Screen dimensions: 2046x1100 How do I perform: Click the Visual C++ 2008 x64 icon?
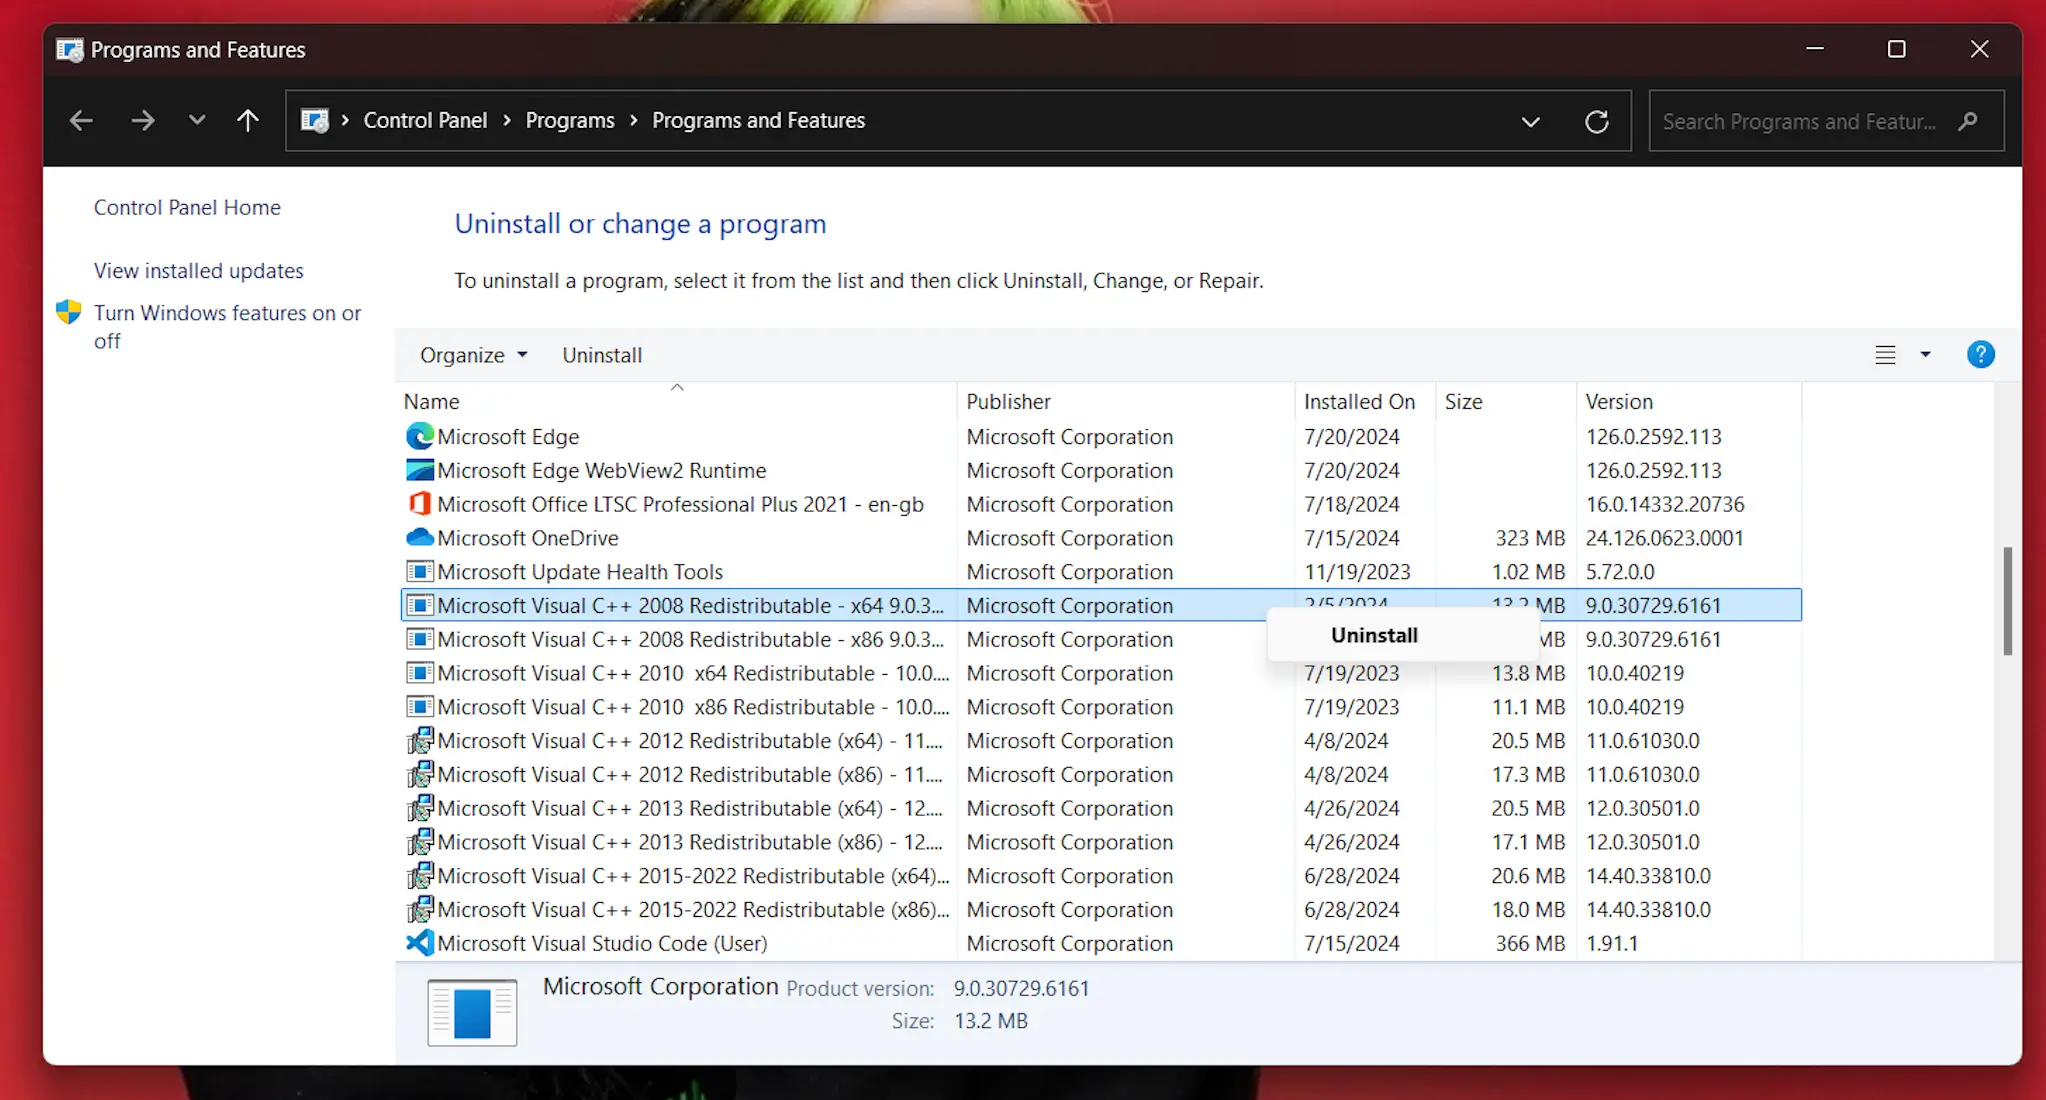tap(420, 605)
